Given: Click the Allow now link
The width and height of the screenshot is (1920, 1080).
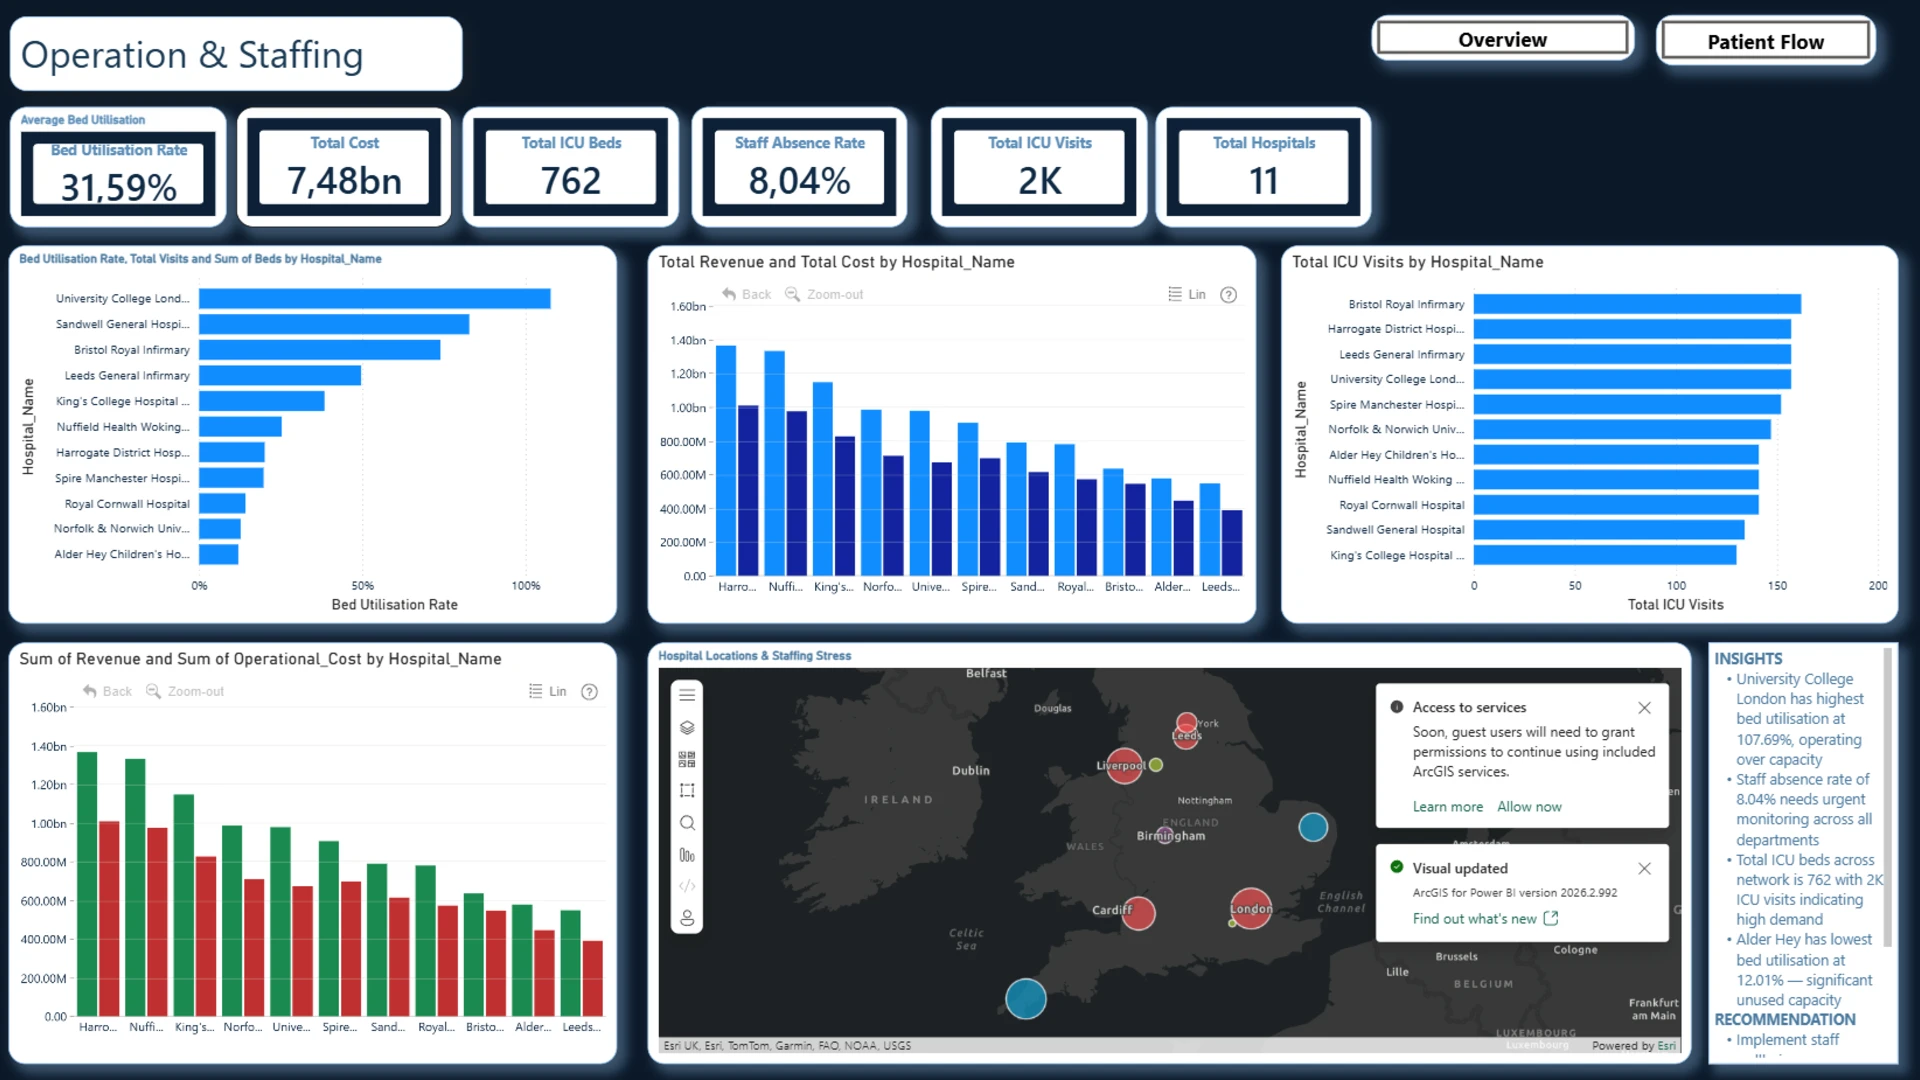Looking at the screenshot, I should (1529, 807).
